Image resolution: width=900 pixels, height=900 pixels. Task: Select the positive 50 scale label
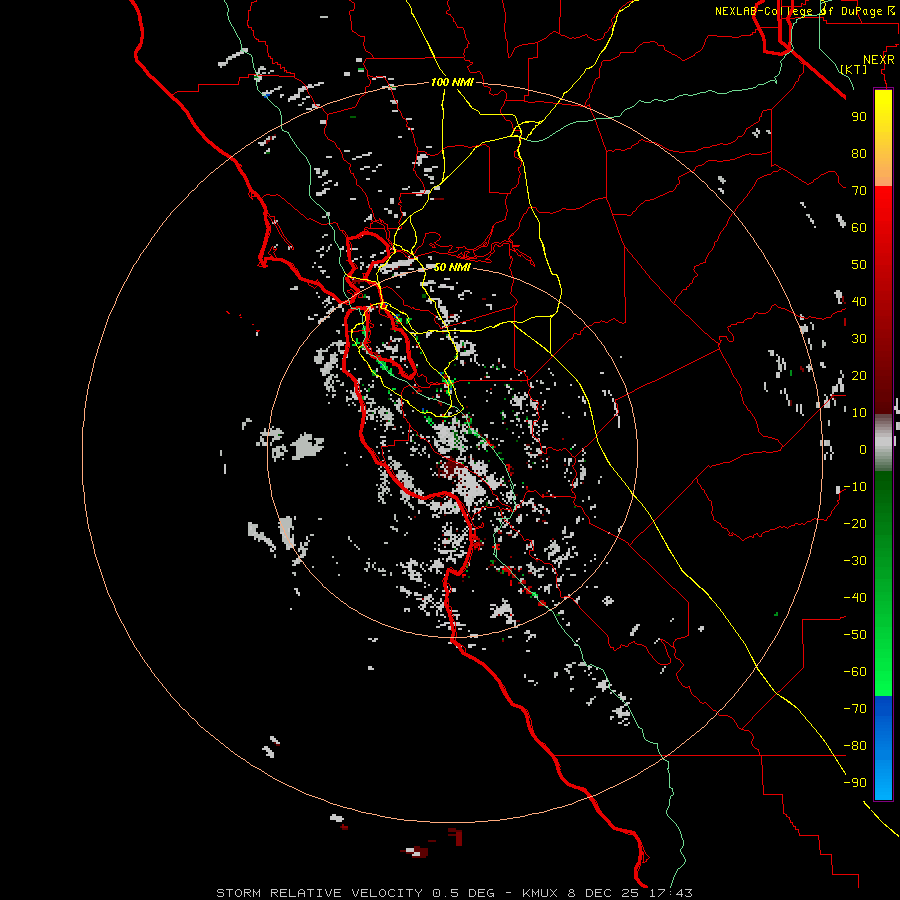(x=859, y=265)
